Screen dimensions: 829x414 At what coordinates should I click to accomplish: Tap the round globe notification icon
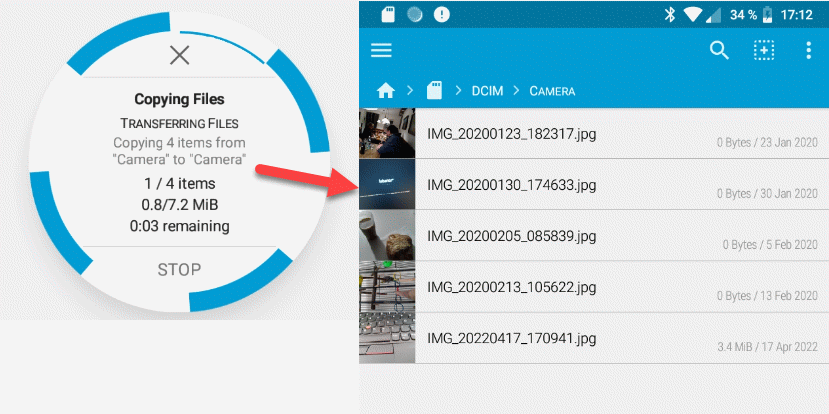pos(415,15)
